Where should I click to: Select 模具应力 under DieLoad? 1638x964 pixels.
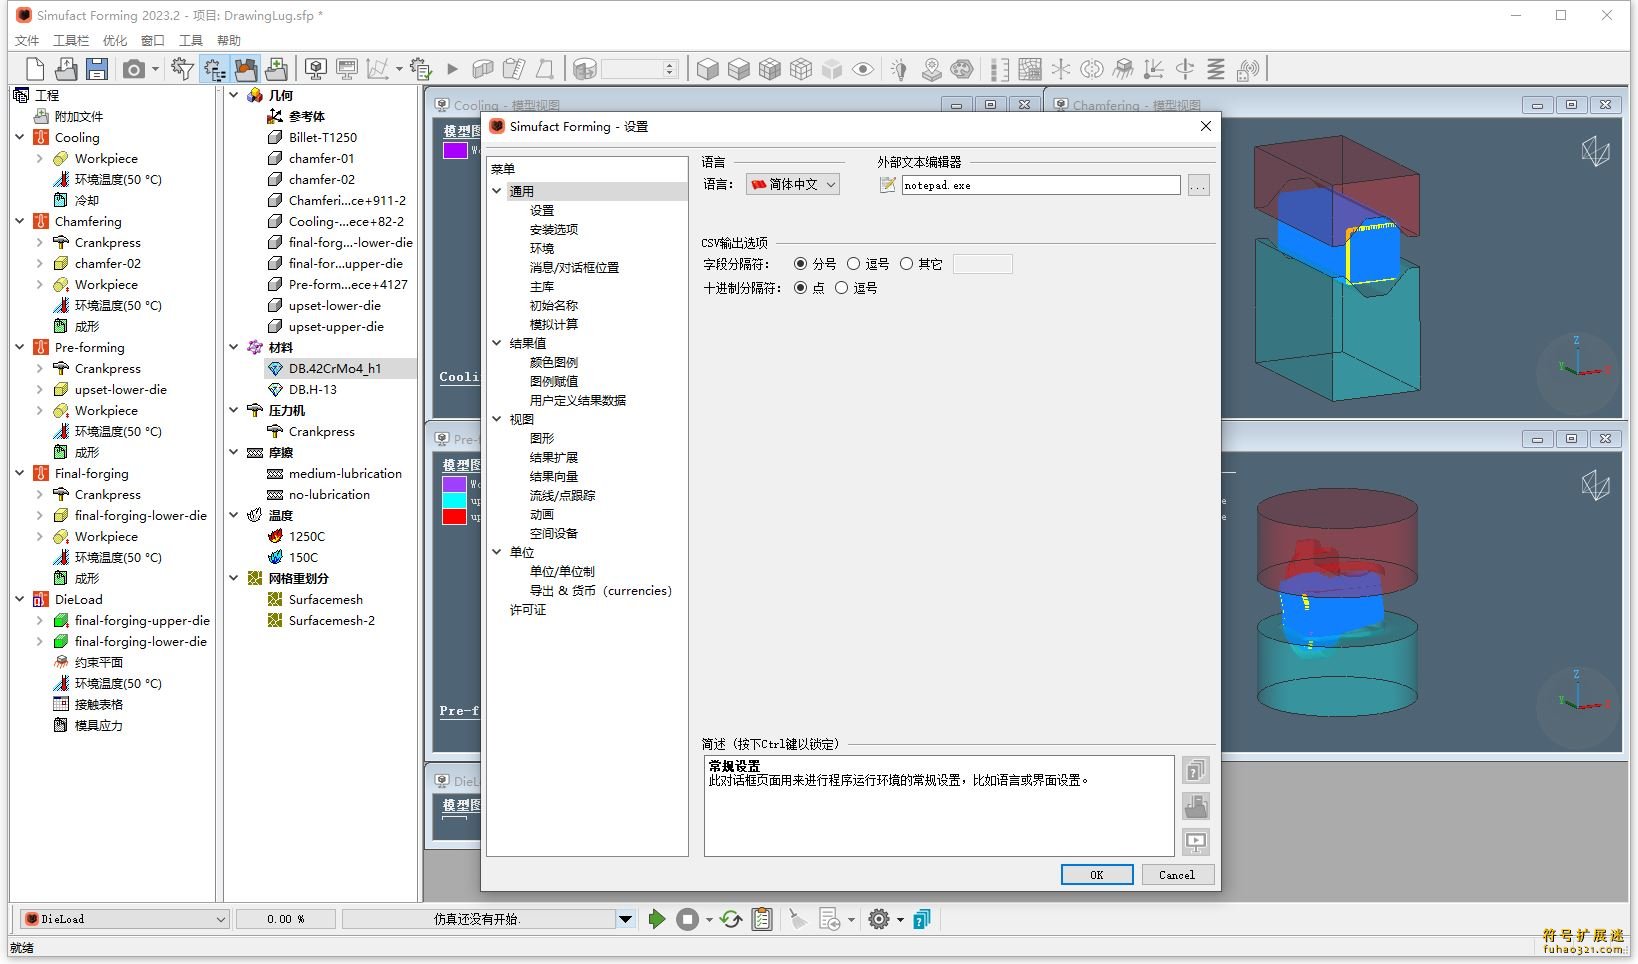[98, 725]
